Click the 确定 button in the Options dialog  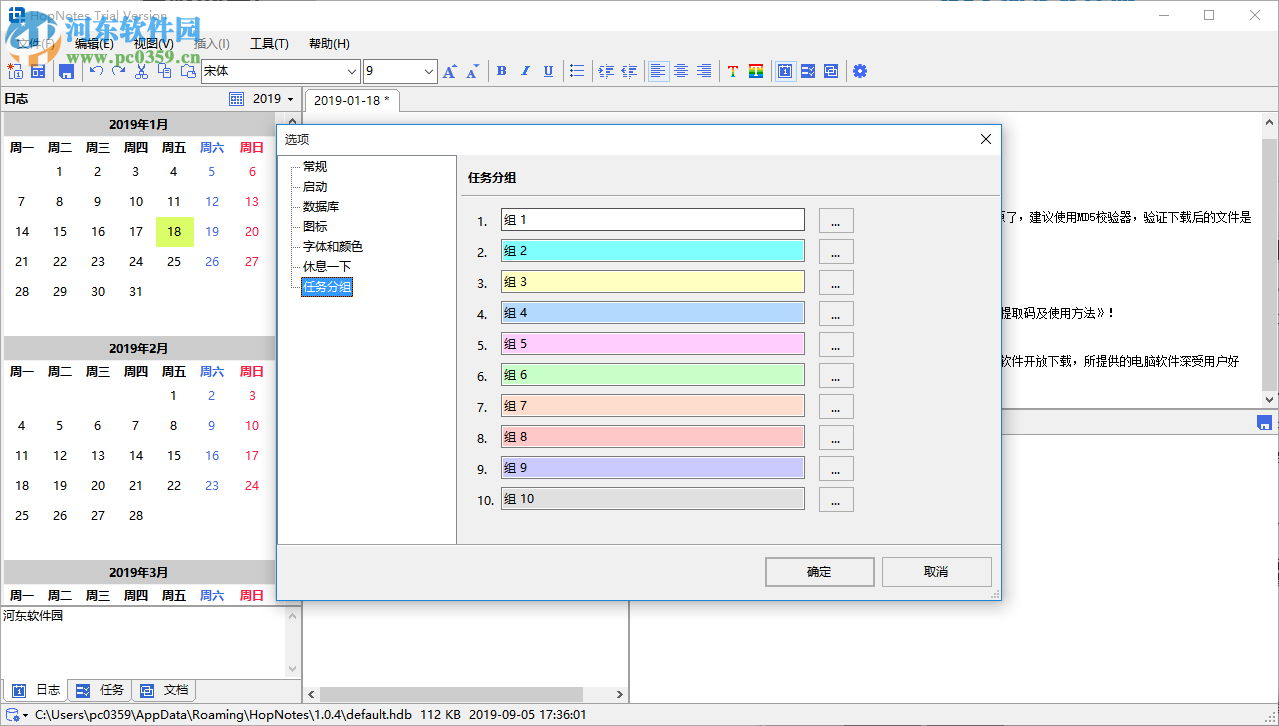(819, 571)
